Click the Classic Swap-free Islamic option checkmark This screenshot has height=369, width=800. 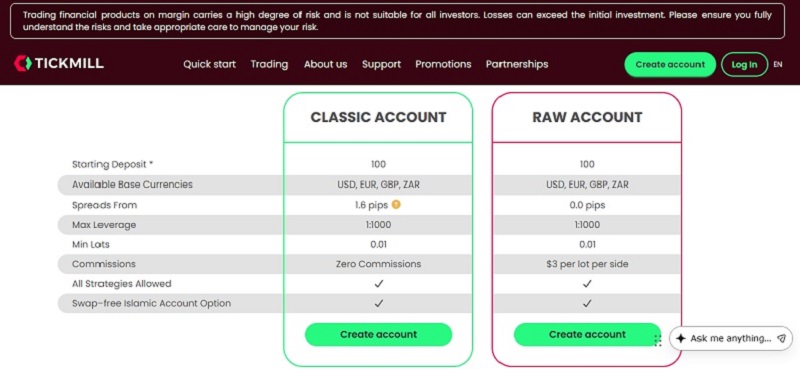(x=379, y=303)
